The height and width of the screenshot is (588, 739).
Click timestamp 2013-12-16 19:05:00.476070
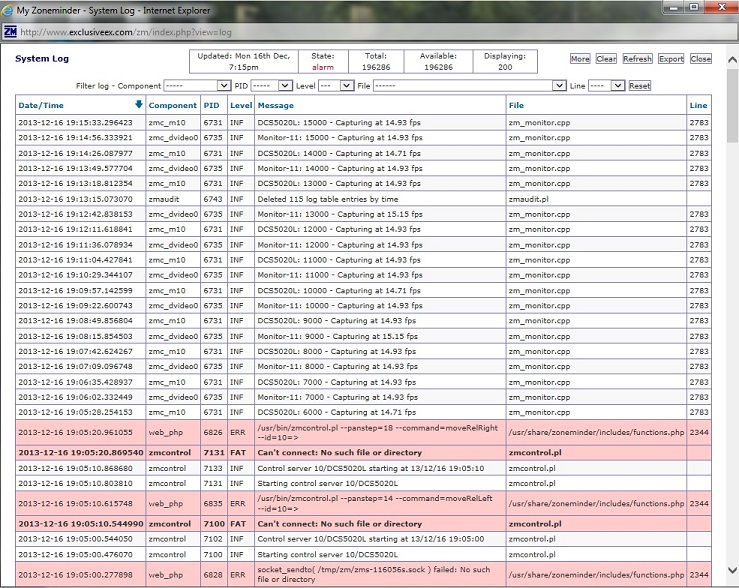point(75,555)
